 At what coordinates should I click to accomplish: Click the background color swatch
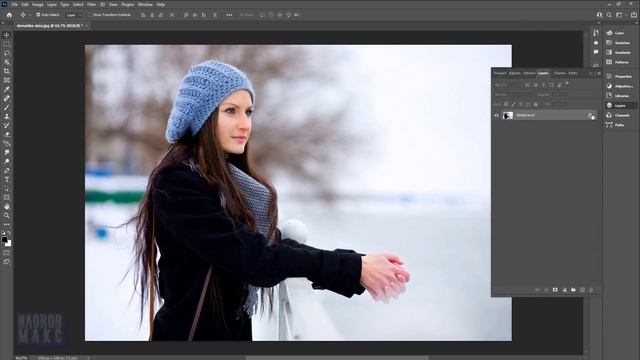click(x=9, y=244)
